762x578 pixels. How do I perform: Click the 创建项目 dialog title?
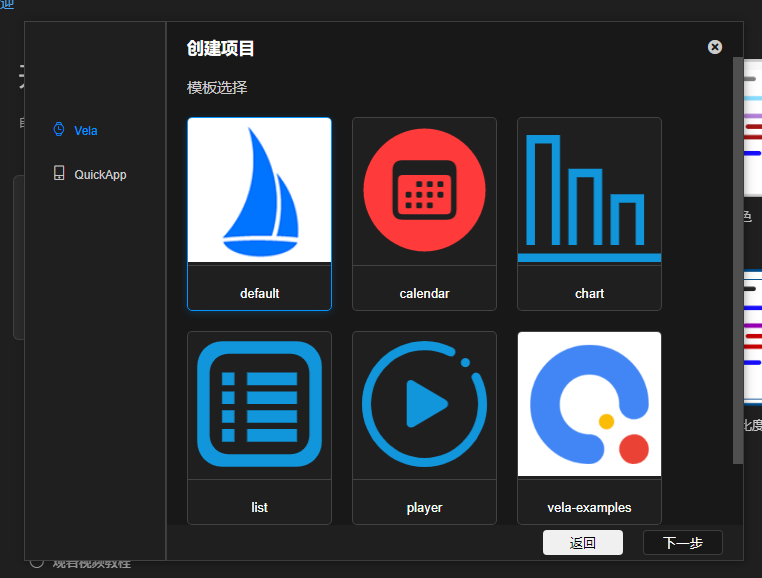tap(220, 48)
